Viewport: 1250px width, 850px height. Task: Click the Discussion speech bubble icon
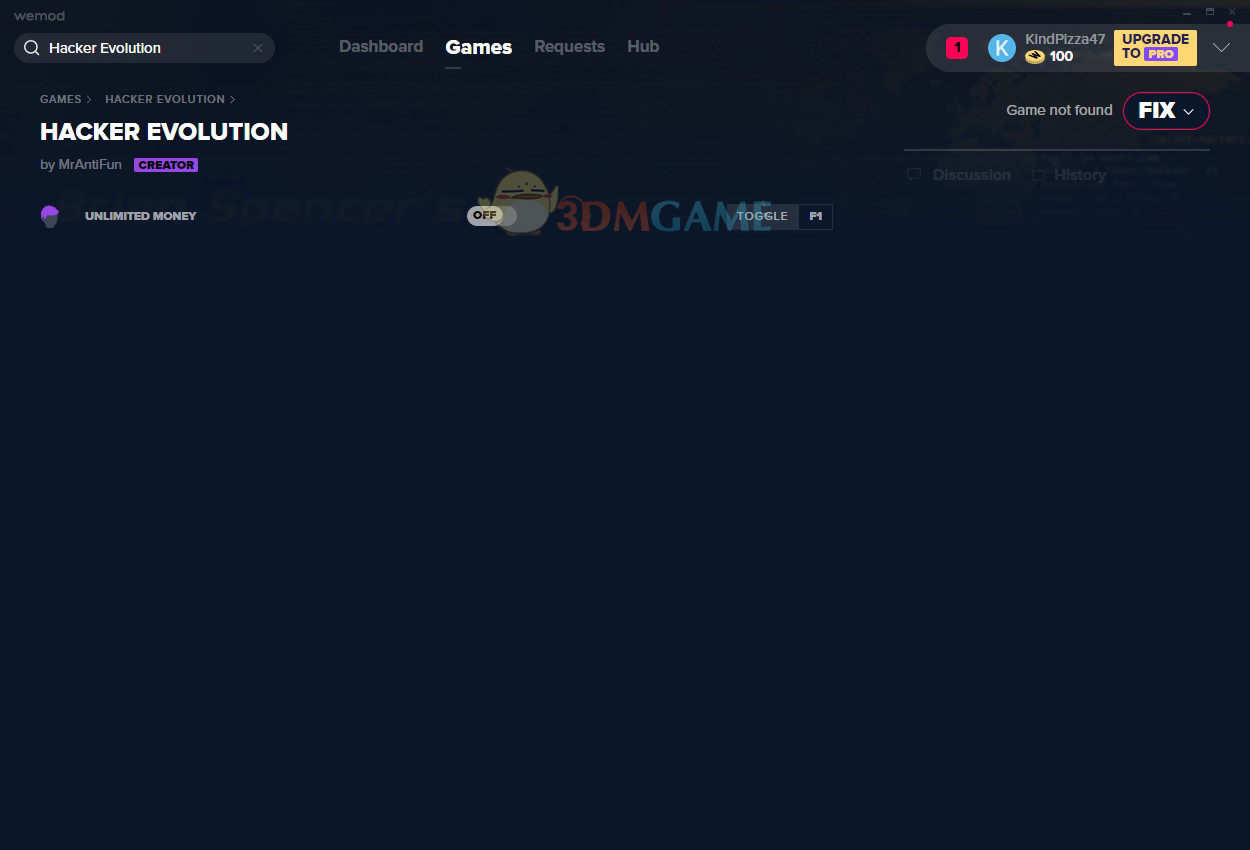914,175
